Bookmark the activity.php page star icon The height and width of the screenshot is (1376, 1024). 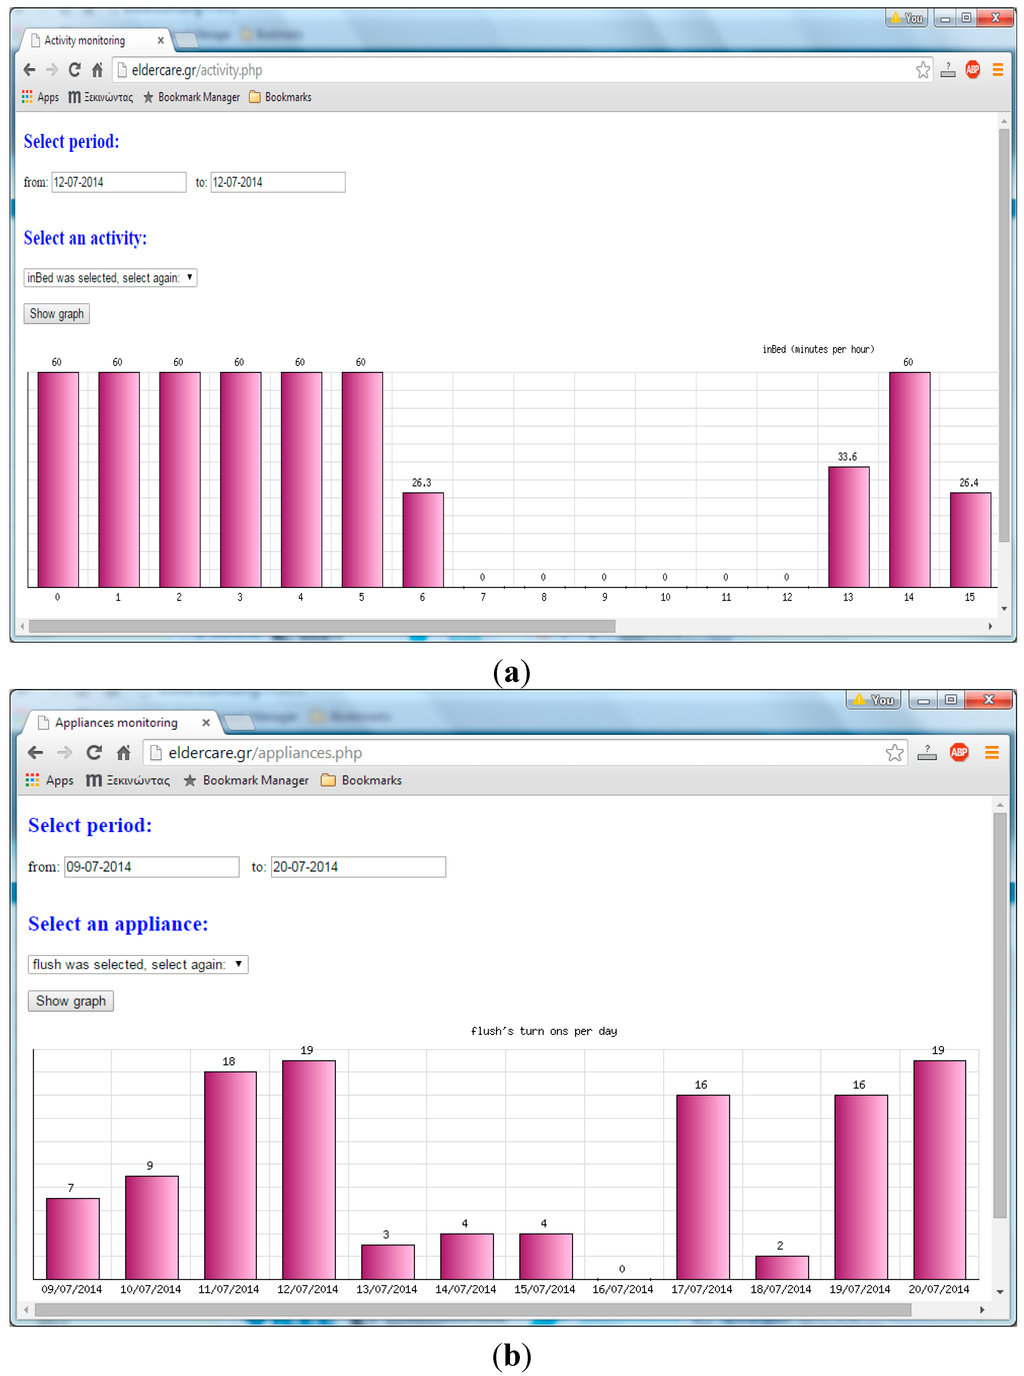923,70
